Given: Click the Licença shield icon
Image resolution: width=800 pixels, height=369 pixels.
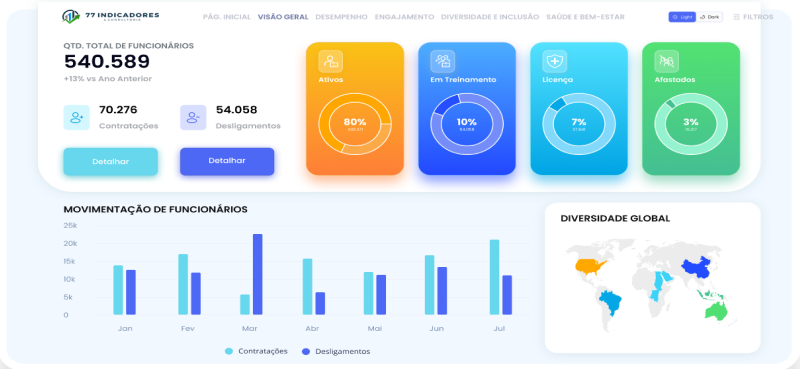Looking at the screenshot, I should 554,62.
